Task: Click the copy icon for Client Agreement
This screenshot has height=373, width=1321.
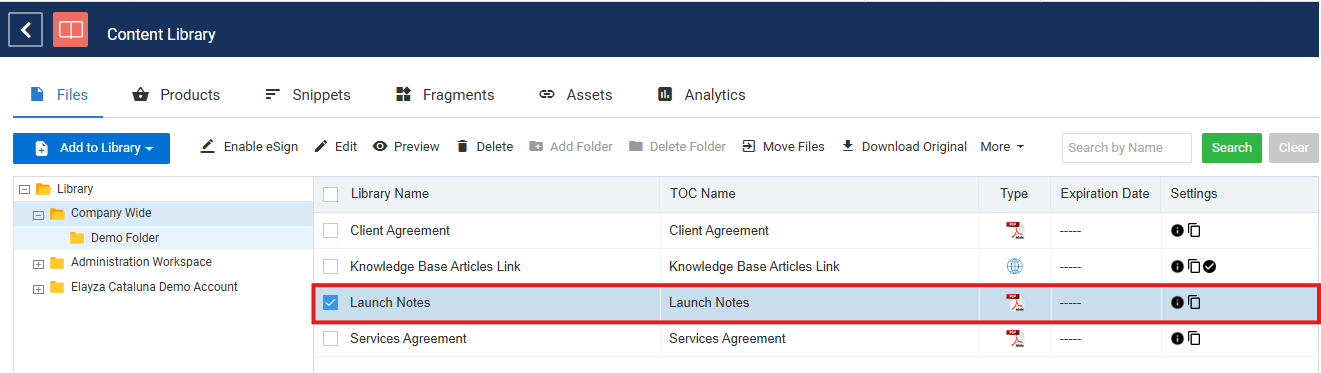Action: click(1194, 231)
